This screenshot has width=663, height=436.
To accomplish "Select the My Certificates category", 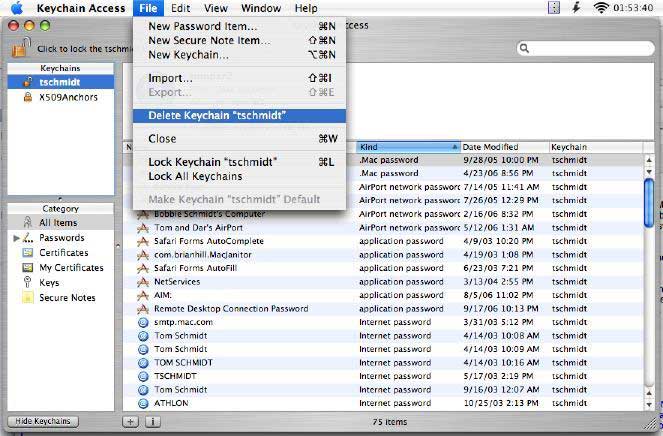I will [x=70, y=268].
